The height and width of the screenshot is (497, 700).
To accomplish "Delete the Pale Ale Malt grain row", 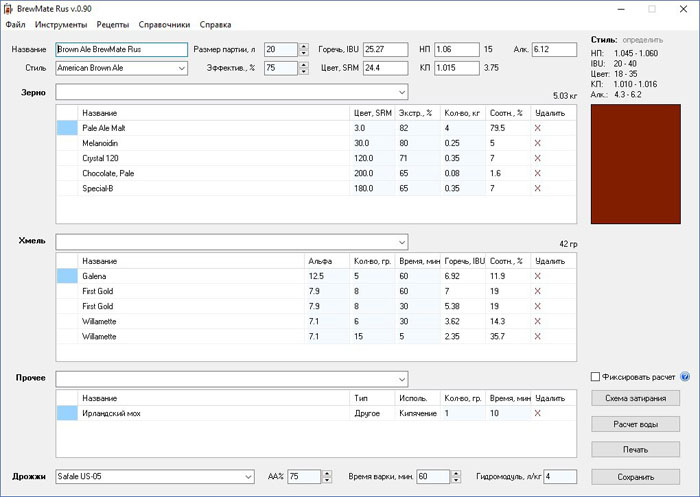I will click(538, 128).
